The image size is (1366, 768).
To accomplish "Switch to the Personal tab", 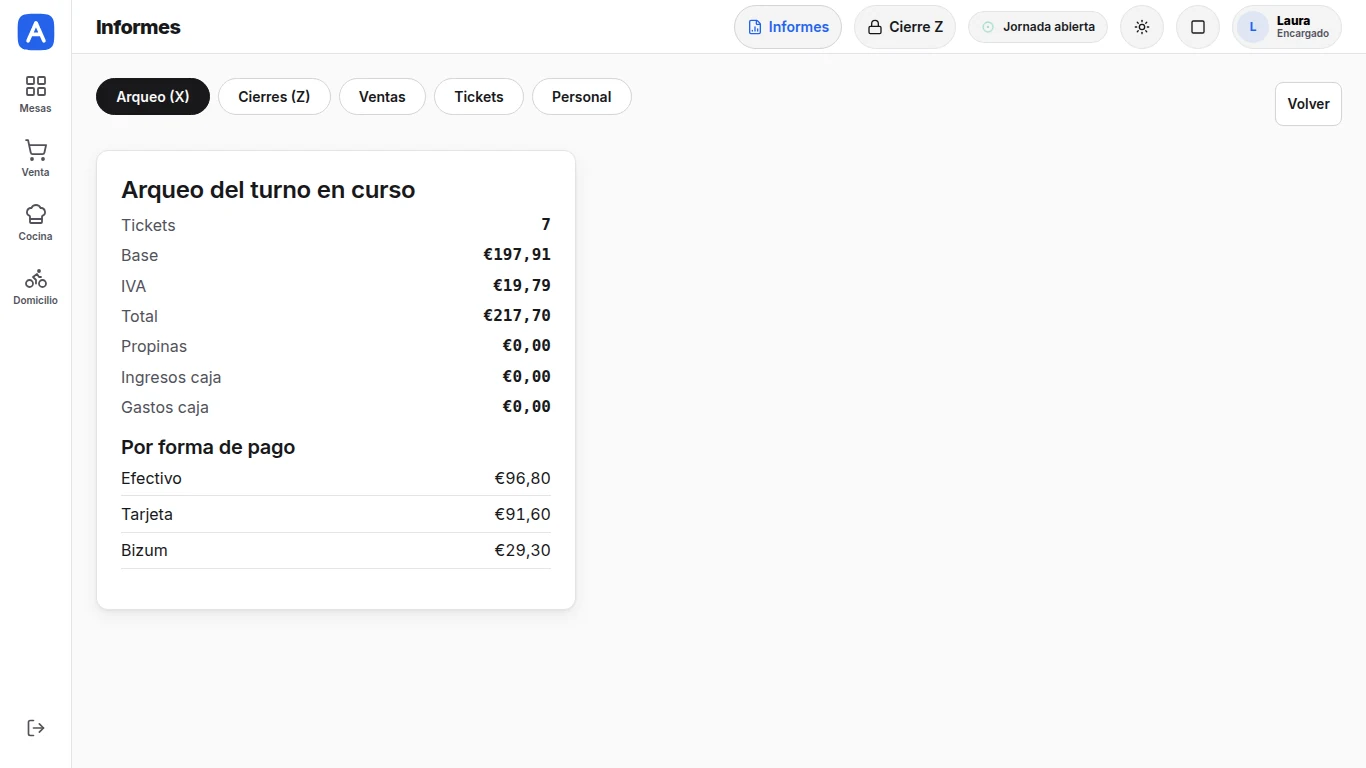I will click(581, 97).
